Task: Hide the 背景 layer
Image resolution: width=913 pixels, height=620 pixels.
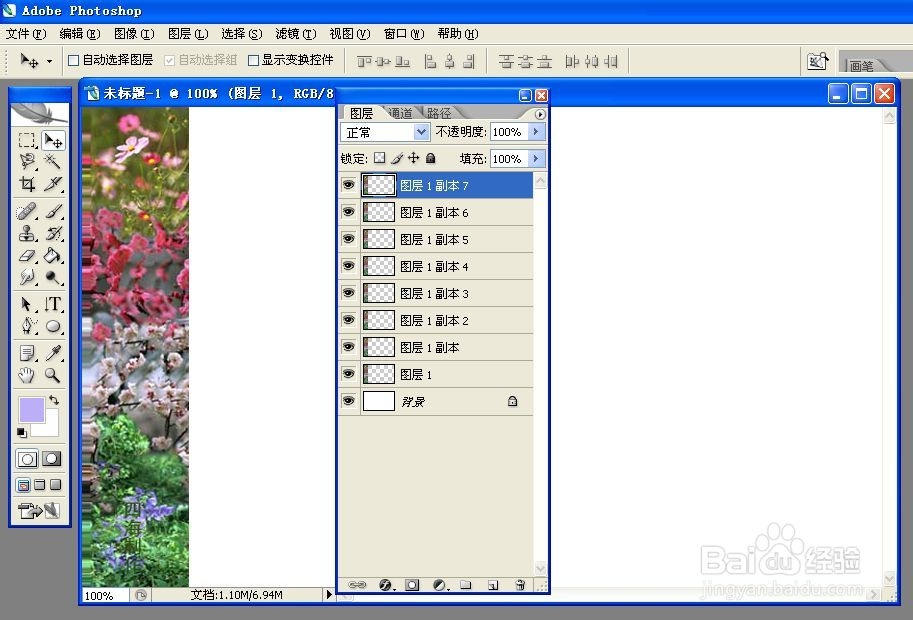Action: tap(348, 401)
